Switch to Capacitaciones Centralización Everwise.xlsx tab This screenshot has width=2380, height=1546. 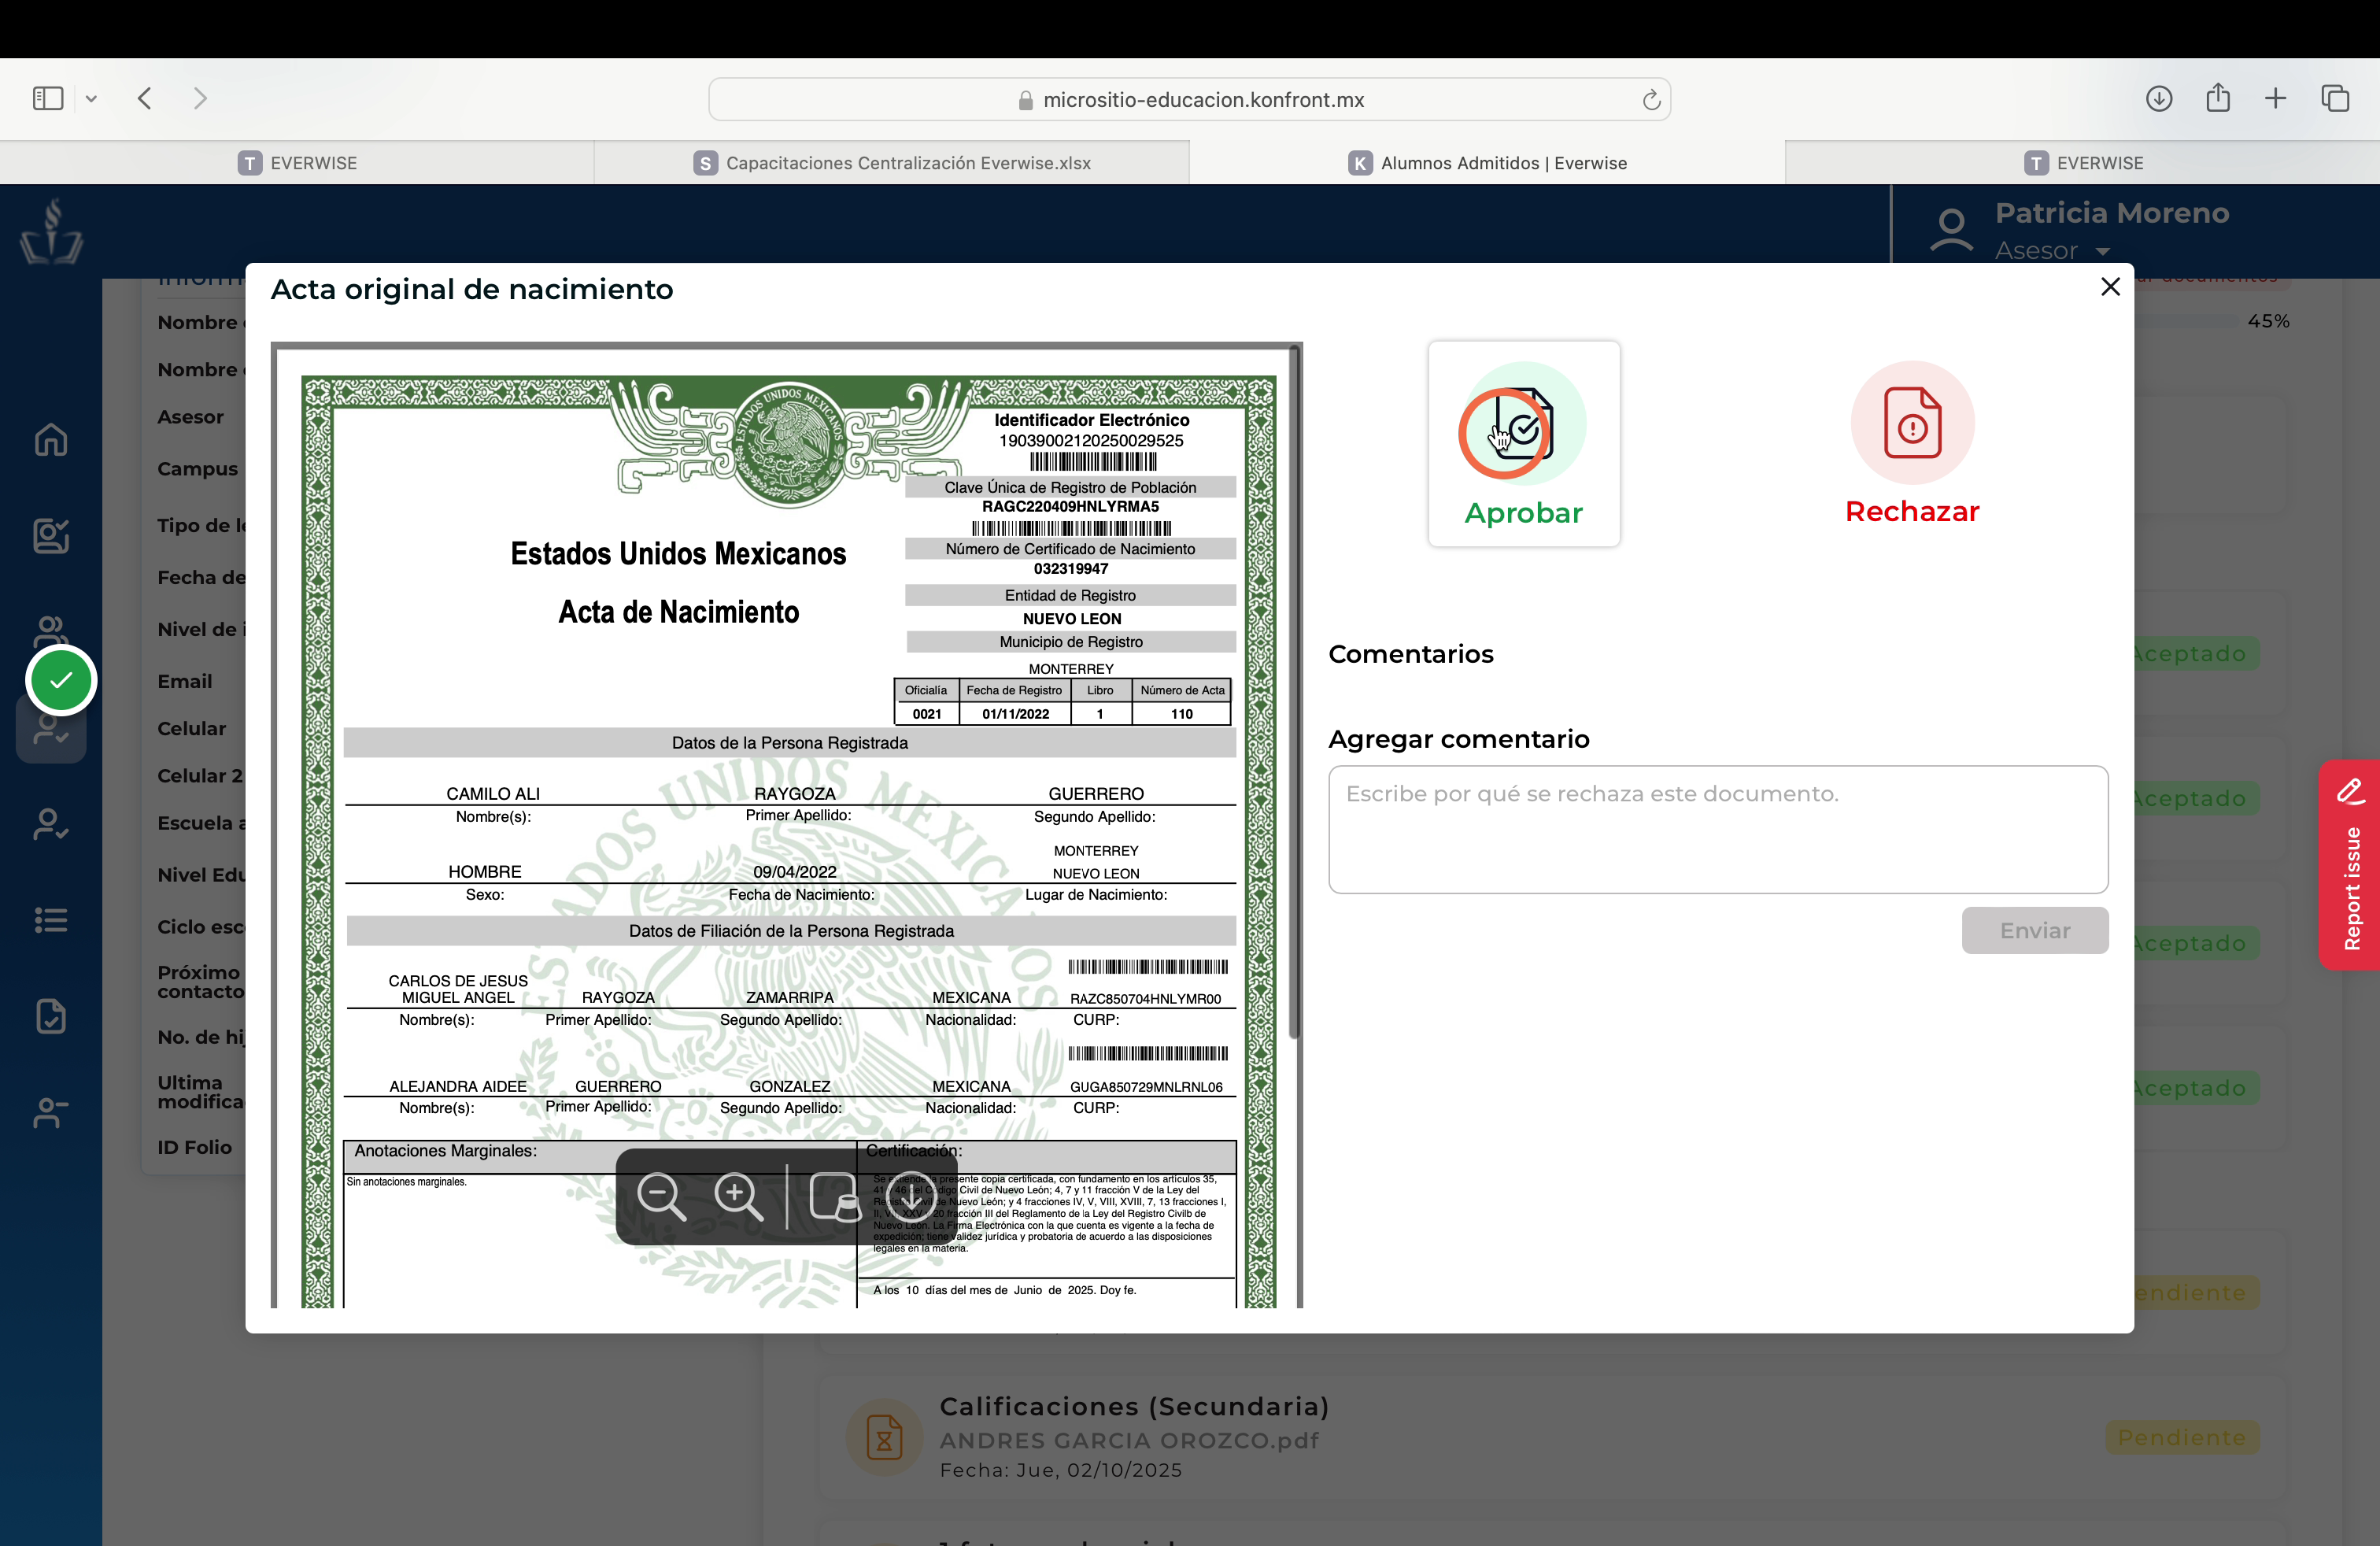(x=892, y=163)
